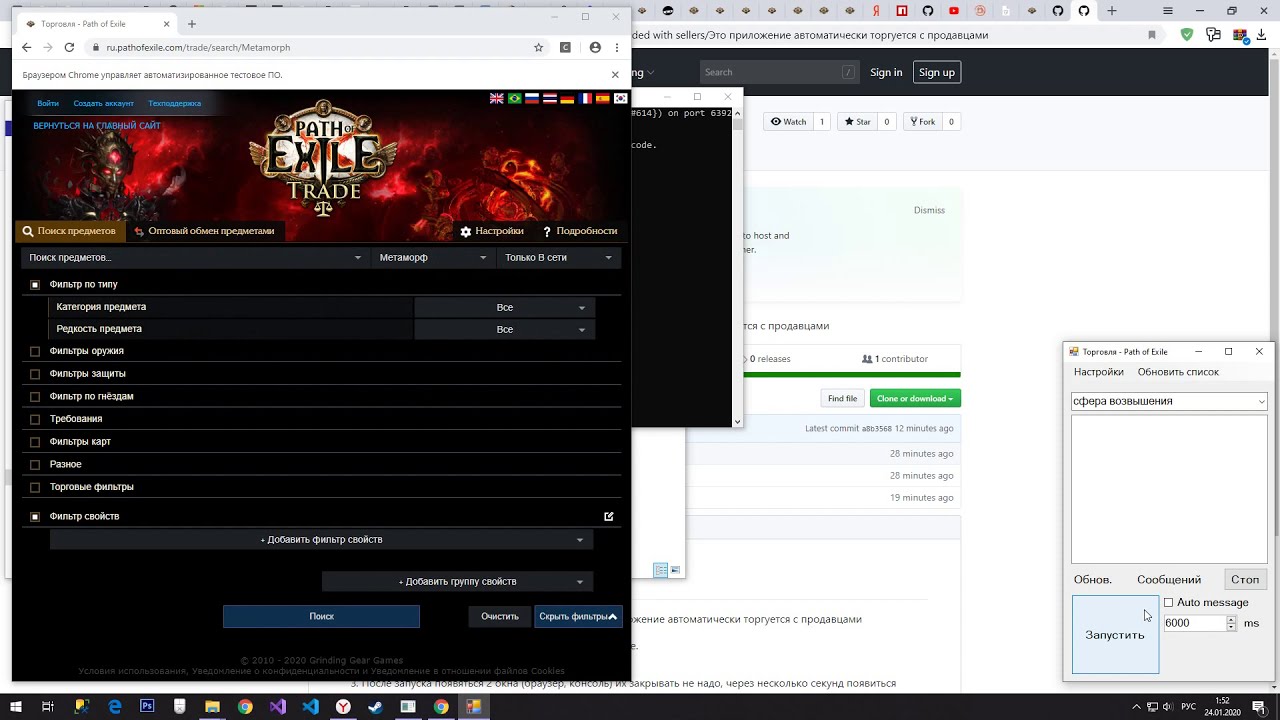The width and height of the screenshot is (1280, 720).
Task: Dismiss the automated test software infobar
Action: 615,74
